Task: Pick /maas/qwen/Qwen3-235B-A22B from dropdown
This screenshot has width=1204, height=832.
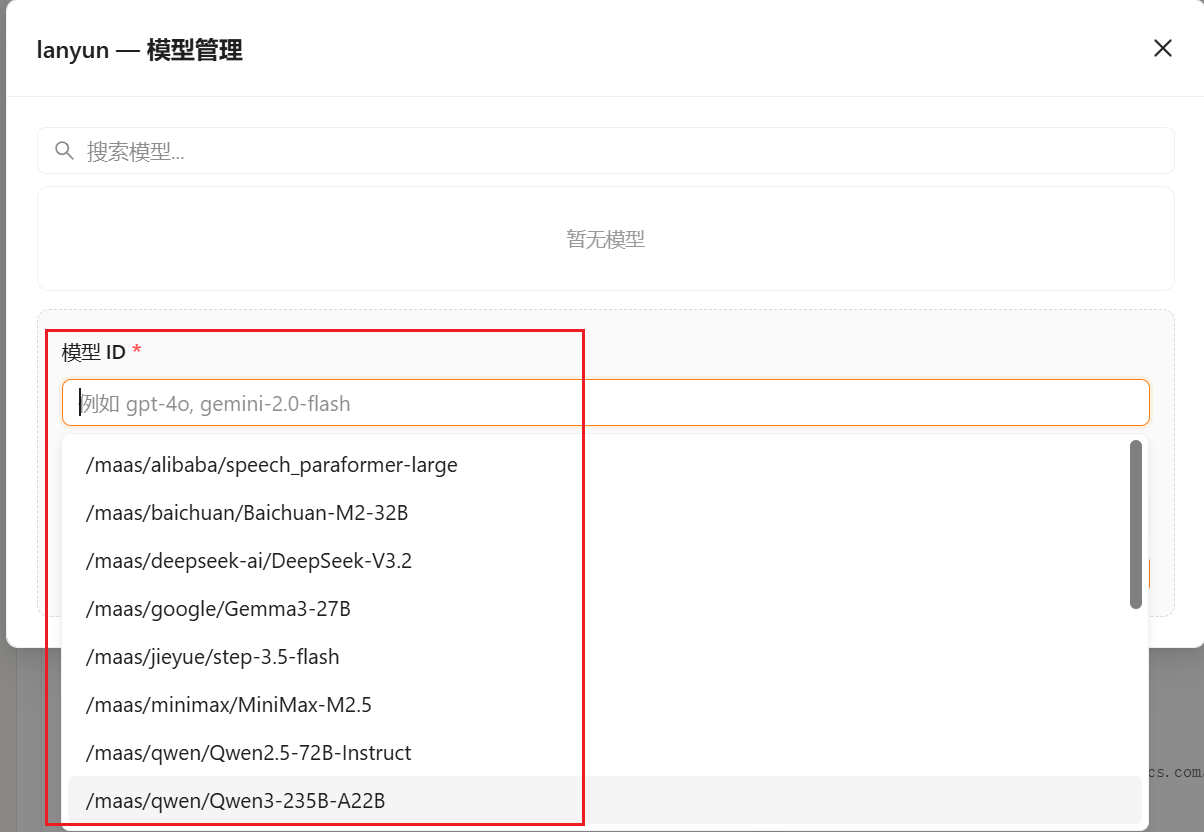Action: coord(604,801)
